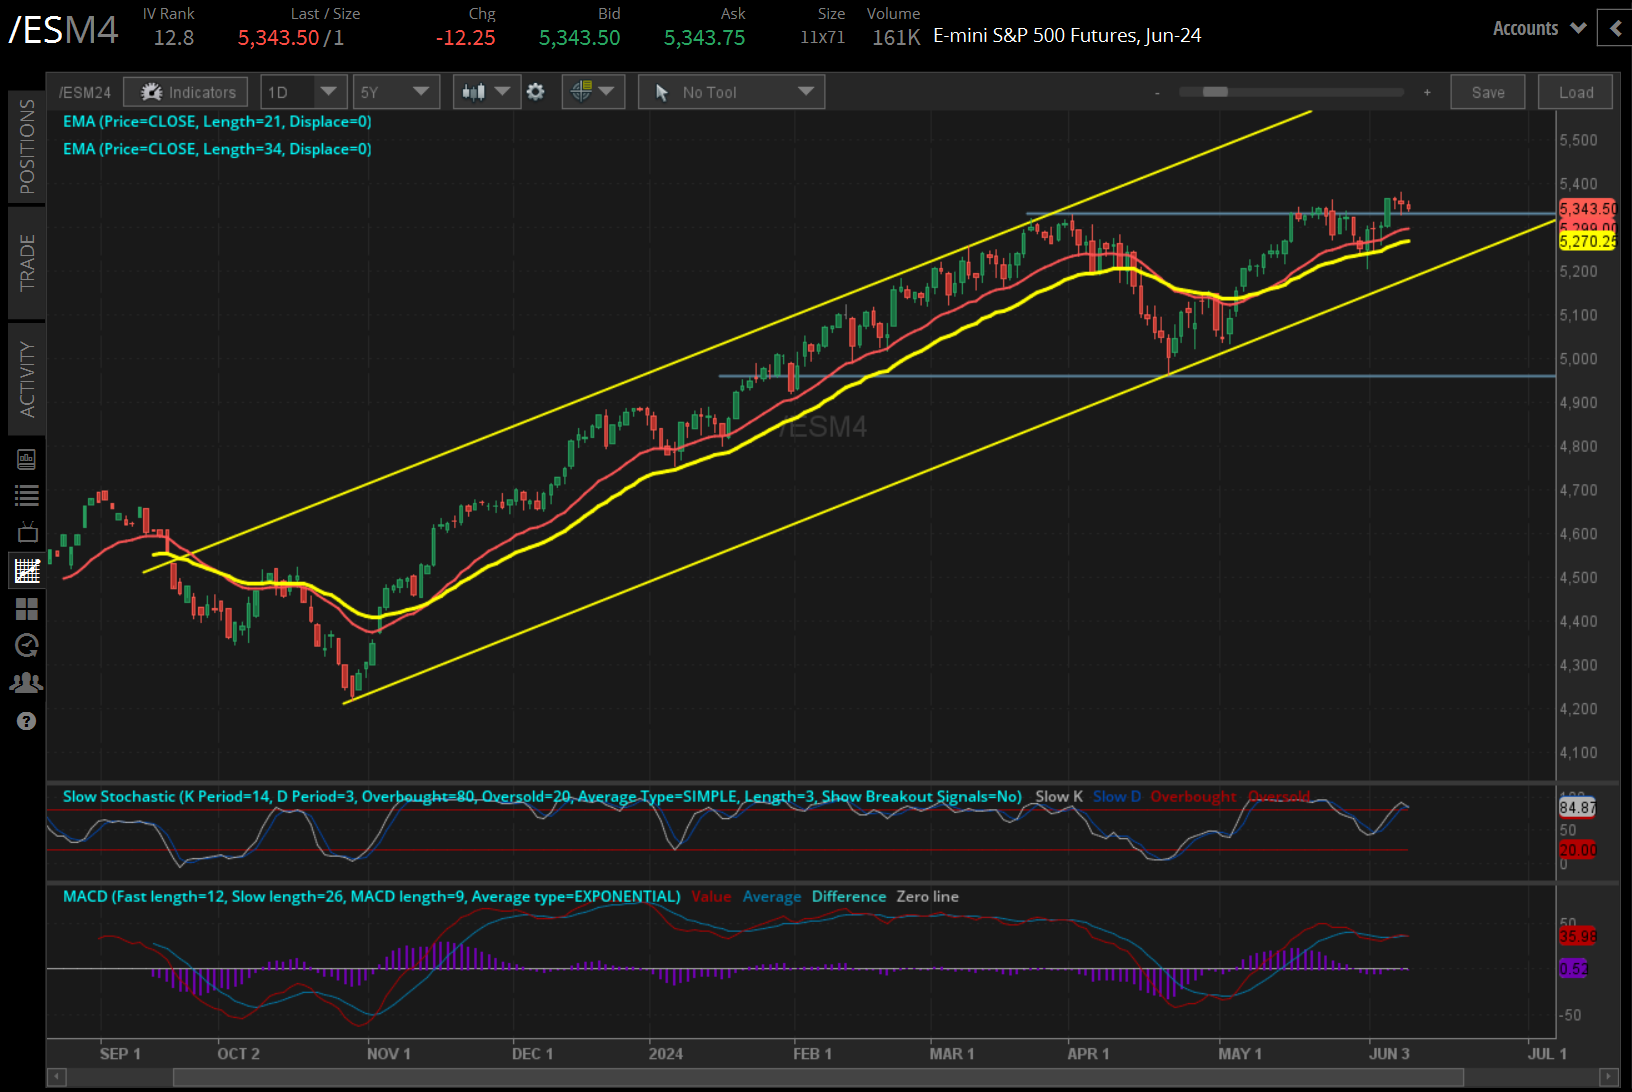Screen dimensions: 1632x1092
Task: Open the candlestick chart style dropdown
Action: point(486,92)
